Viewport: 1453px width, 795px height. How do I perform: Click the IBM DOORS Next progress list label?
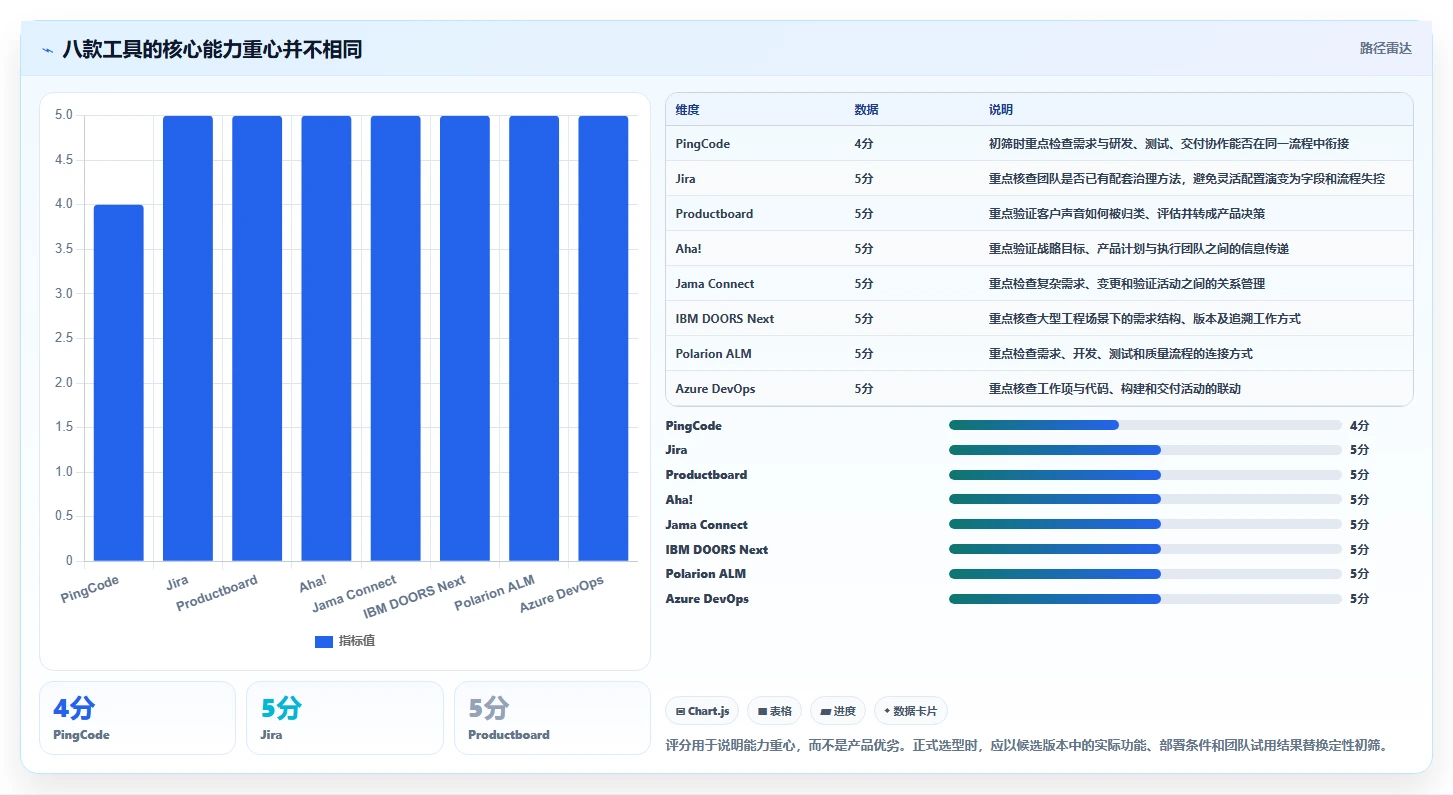pyautogui.click(x=717, y=549)
